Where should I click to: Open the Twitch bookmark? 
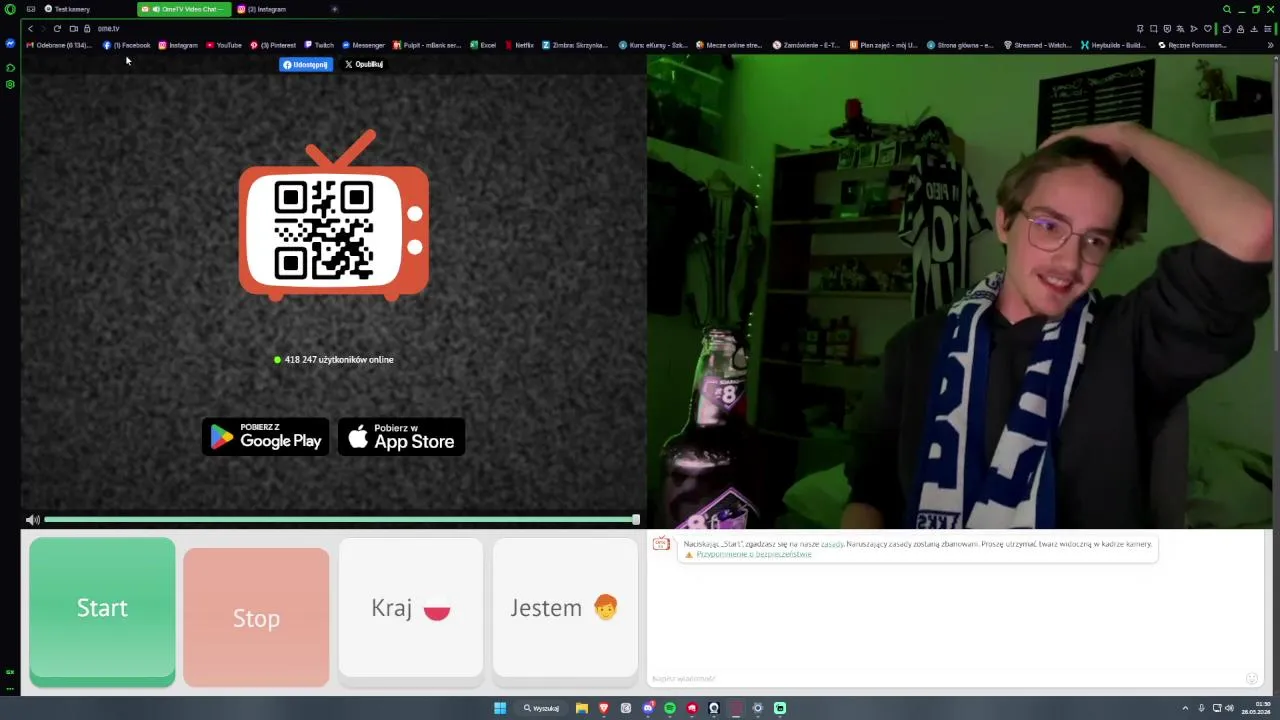tap(319, 45)
